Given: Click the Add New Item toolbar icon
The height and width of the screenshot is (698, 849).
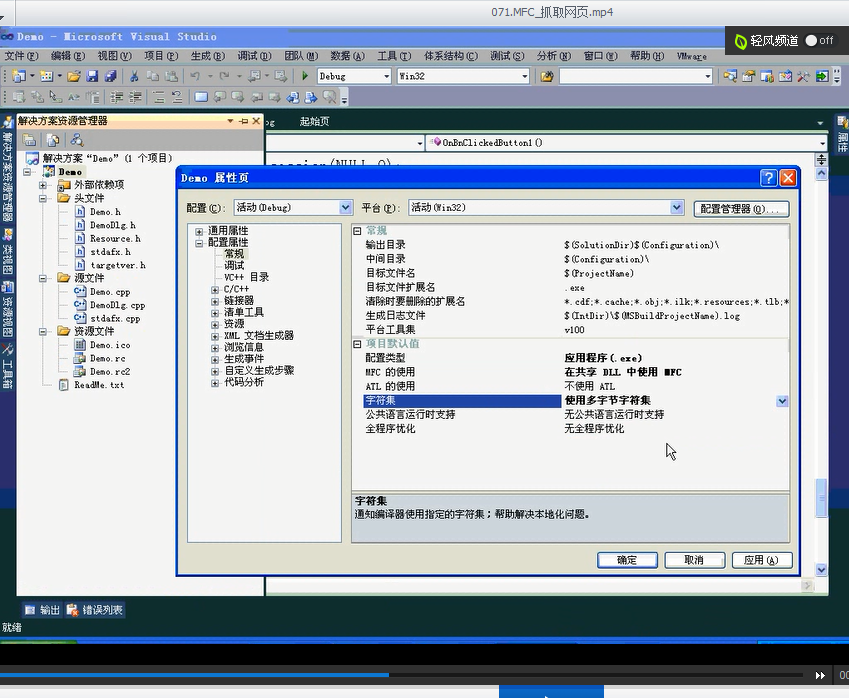Looking at the screenshot, I should [46, 76].
